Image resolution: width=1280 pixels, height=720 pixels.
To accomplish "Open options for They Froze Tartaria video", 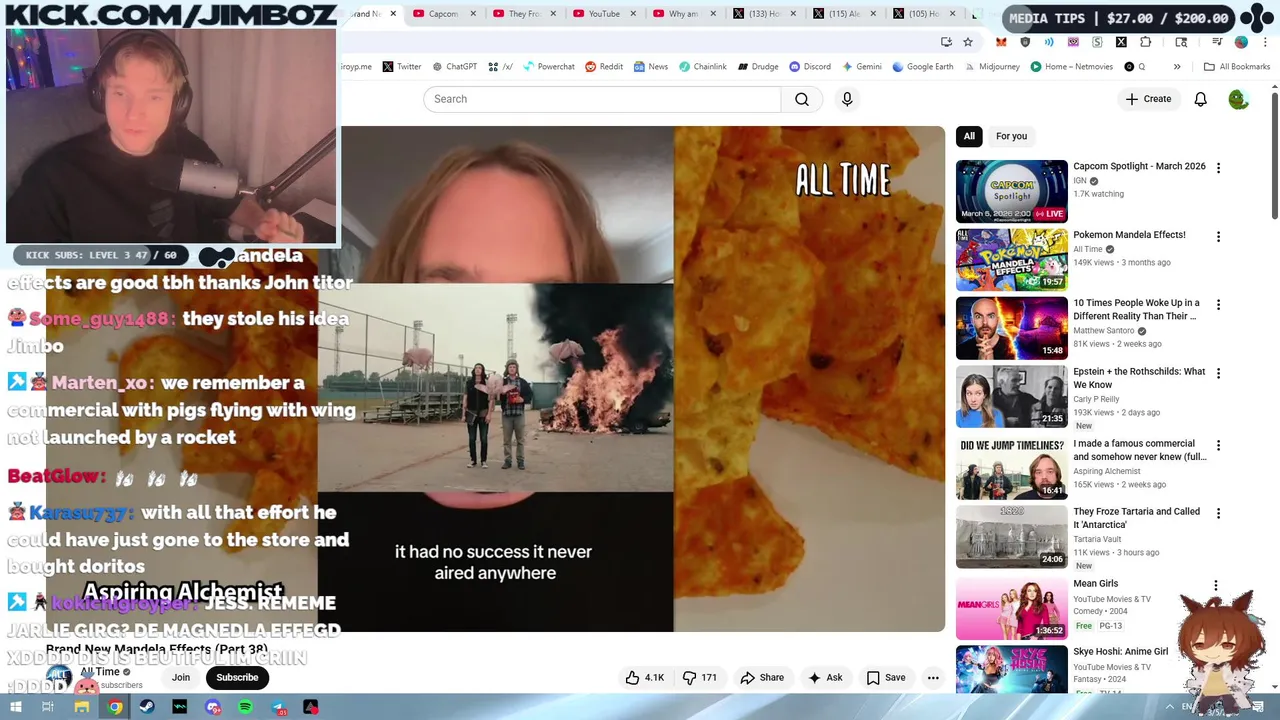I will (x=1218, y=513).
